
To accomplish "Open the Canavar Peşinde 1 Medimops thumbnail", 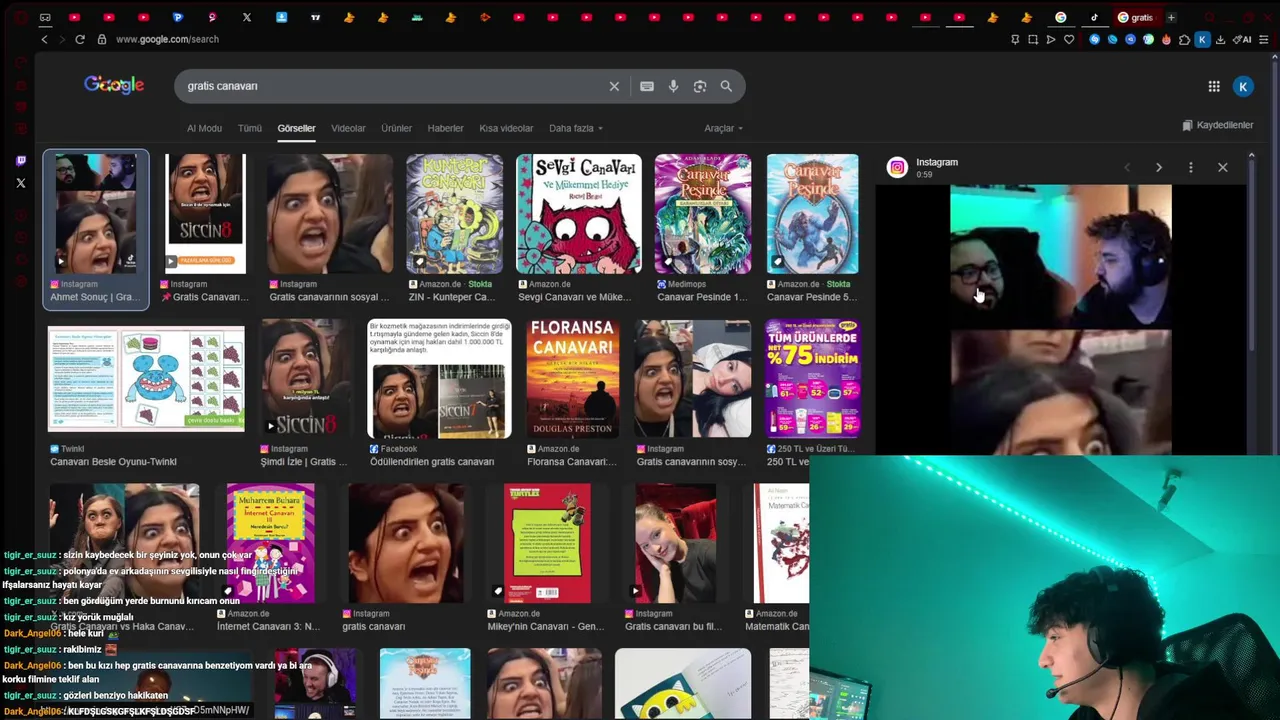I will pos(702,213).
